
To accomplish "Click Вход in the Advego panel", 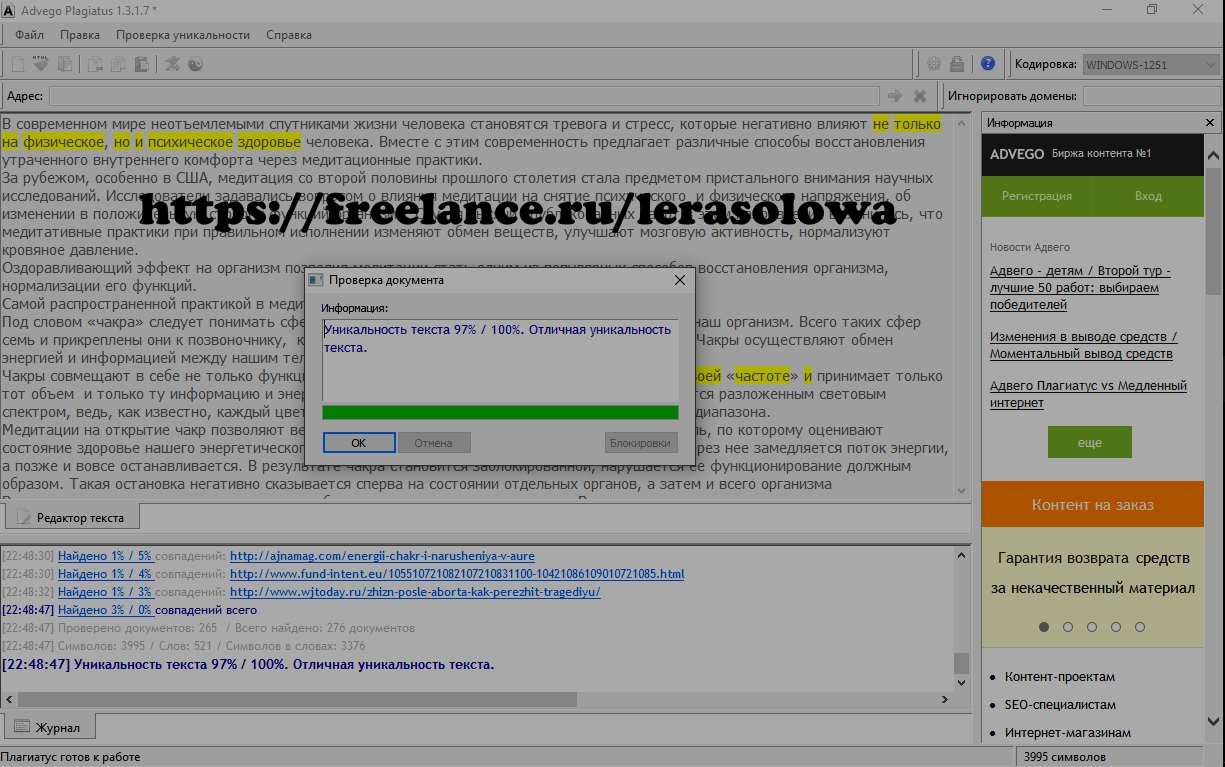I will (1148, 196).
